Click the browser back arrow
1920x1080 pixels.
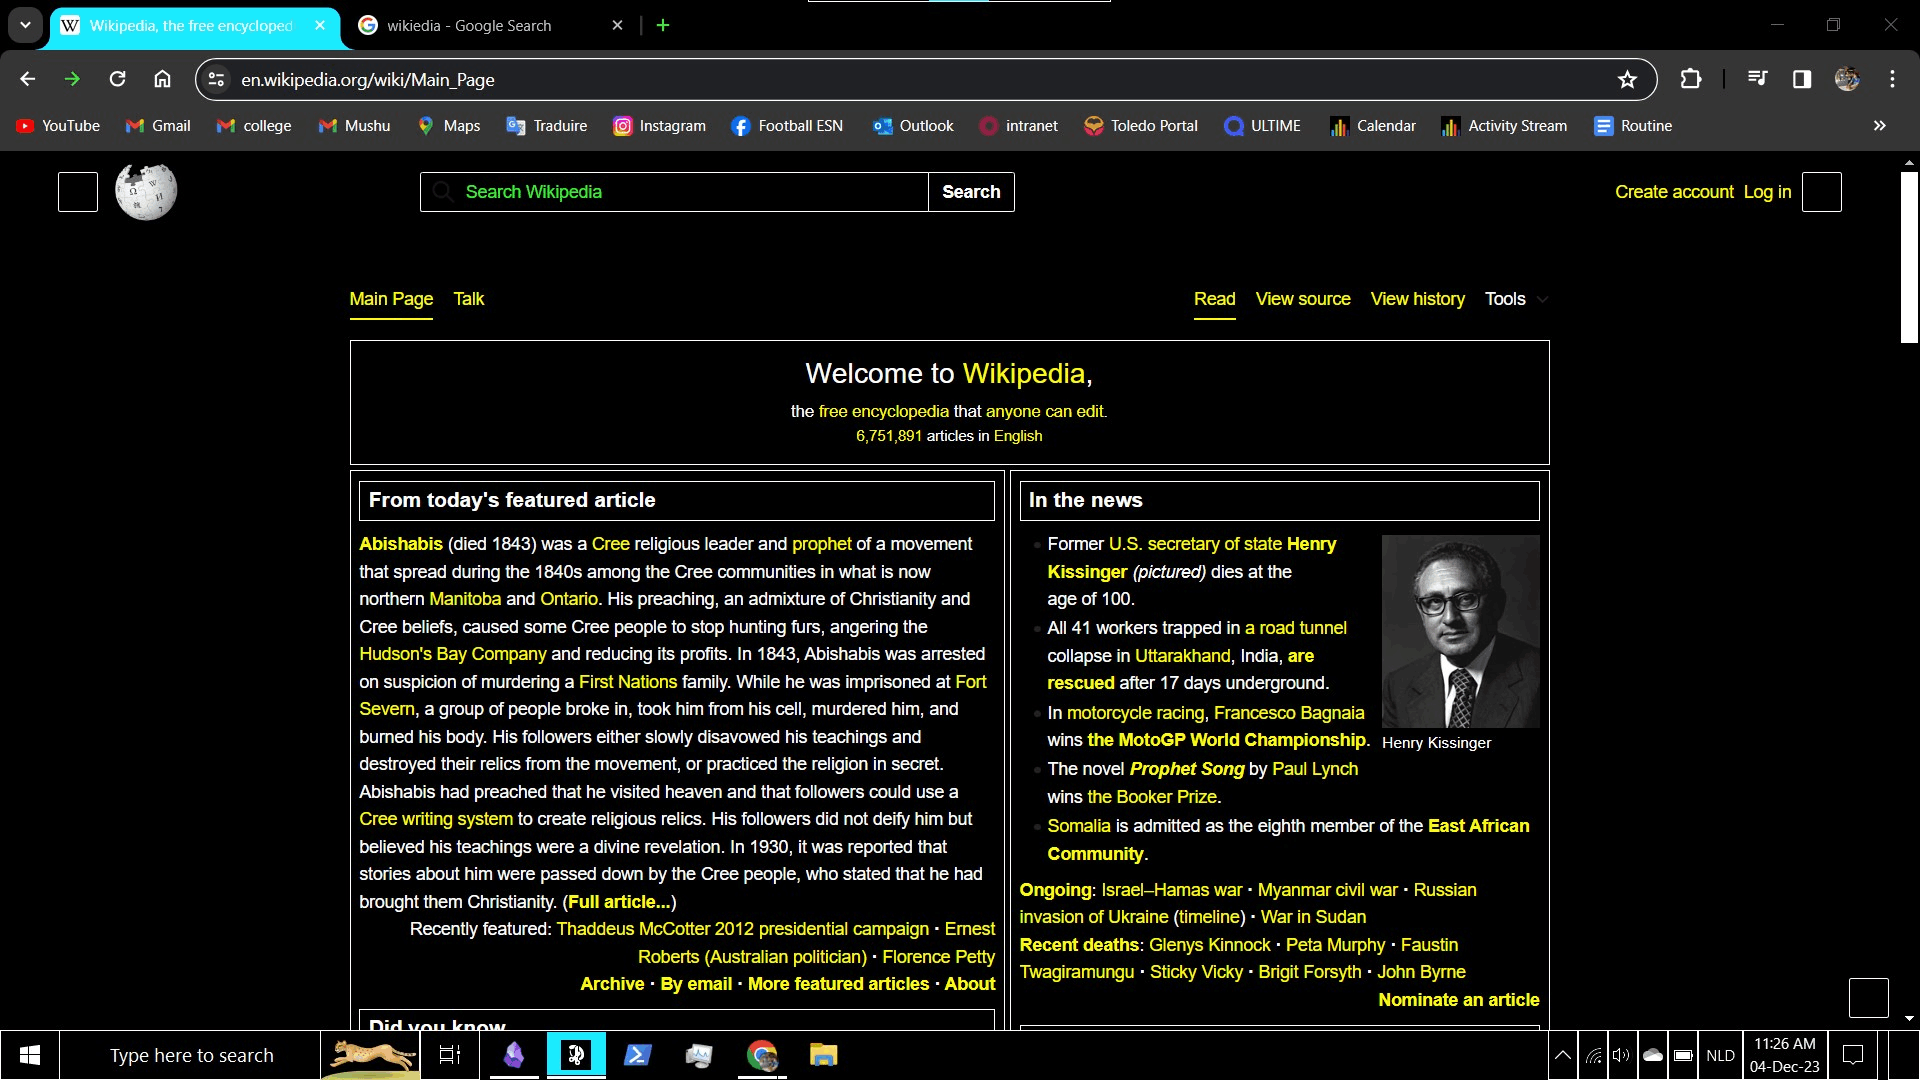point(28,79)
